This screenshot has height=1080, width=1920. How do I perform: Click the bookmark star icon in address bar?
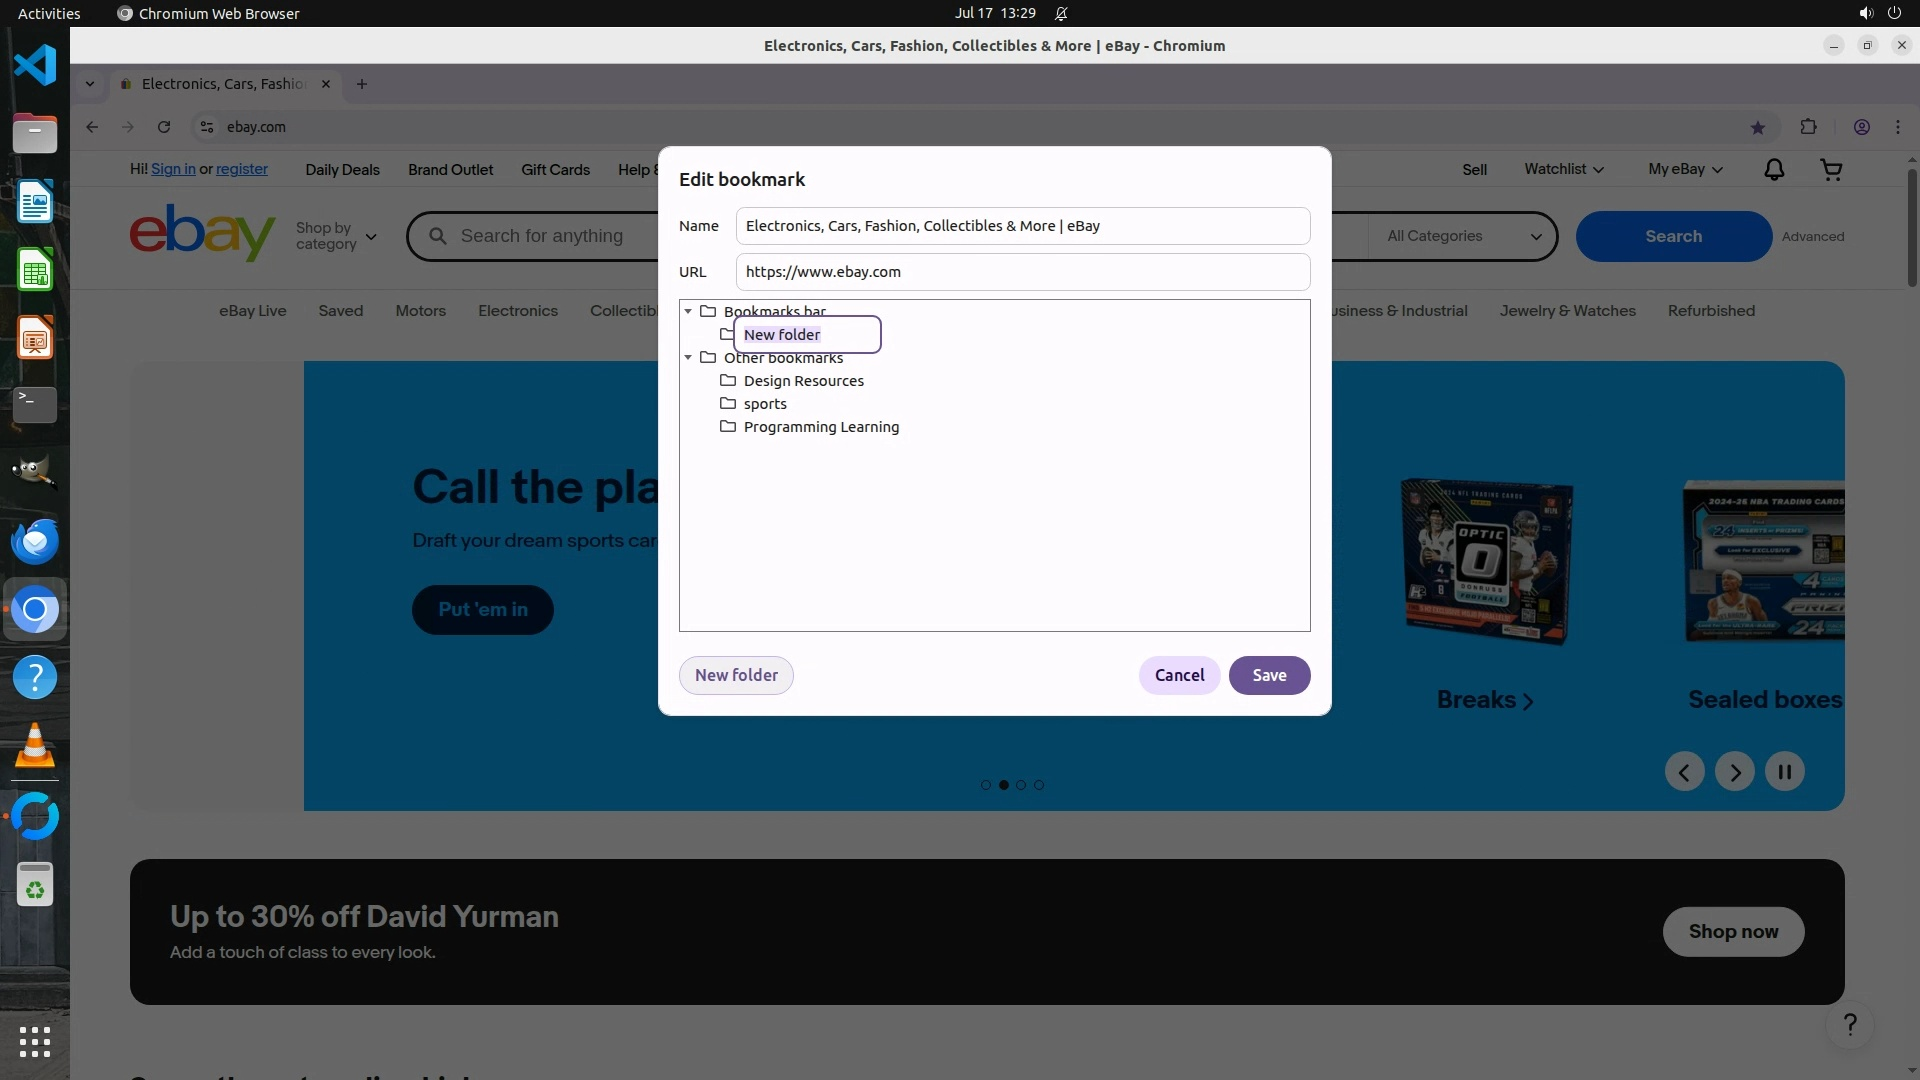tap(1757, 127)
